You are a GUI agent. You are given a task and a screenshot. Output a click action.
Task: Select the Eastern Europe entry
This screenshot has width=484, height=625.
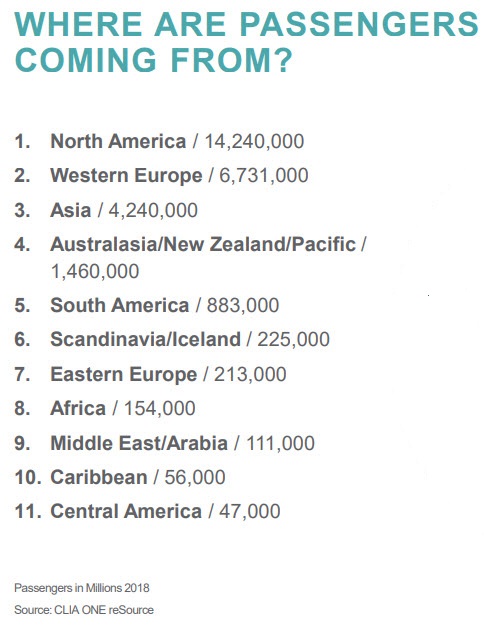tap(150, 374)
